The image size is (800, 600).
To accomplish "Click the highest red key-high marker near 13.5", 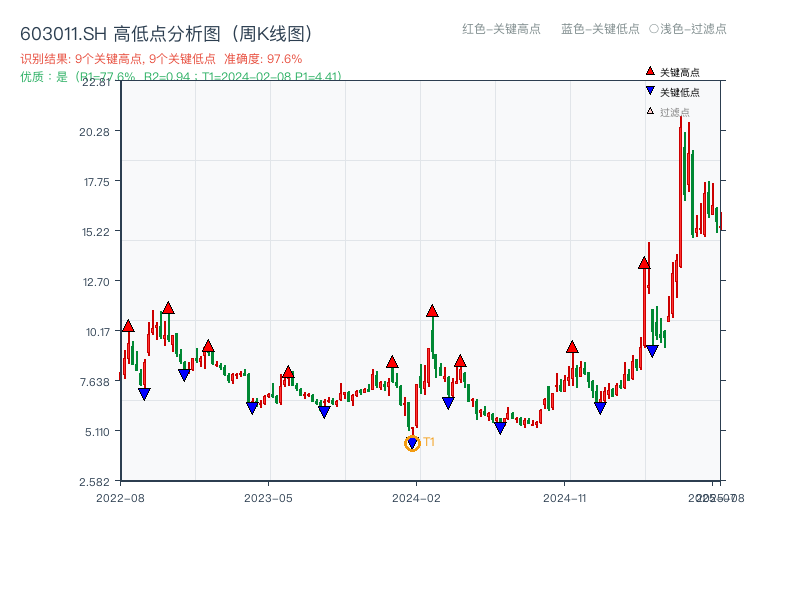I will click(x=644, y=263).
